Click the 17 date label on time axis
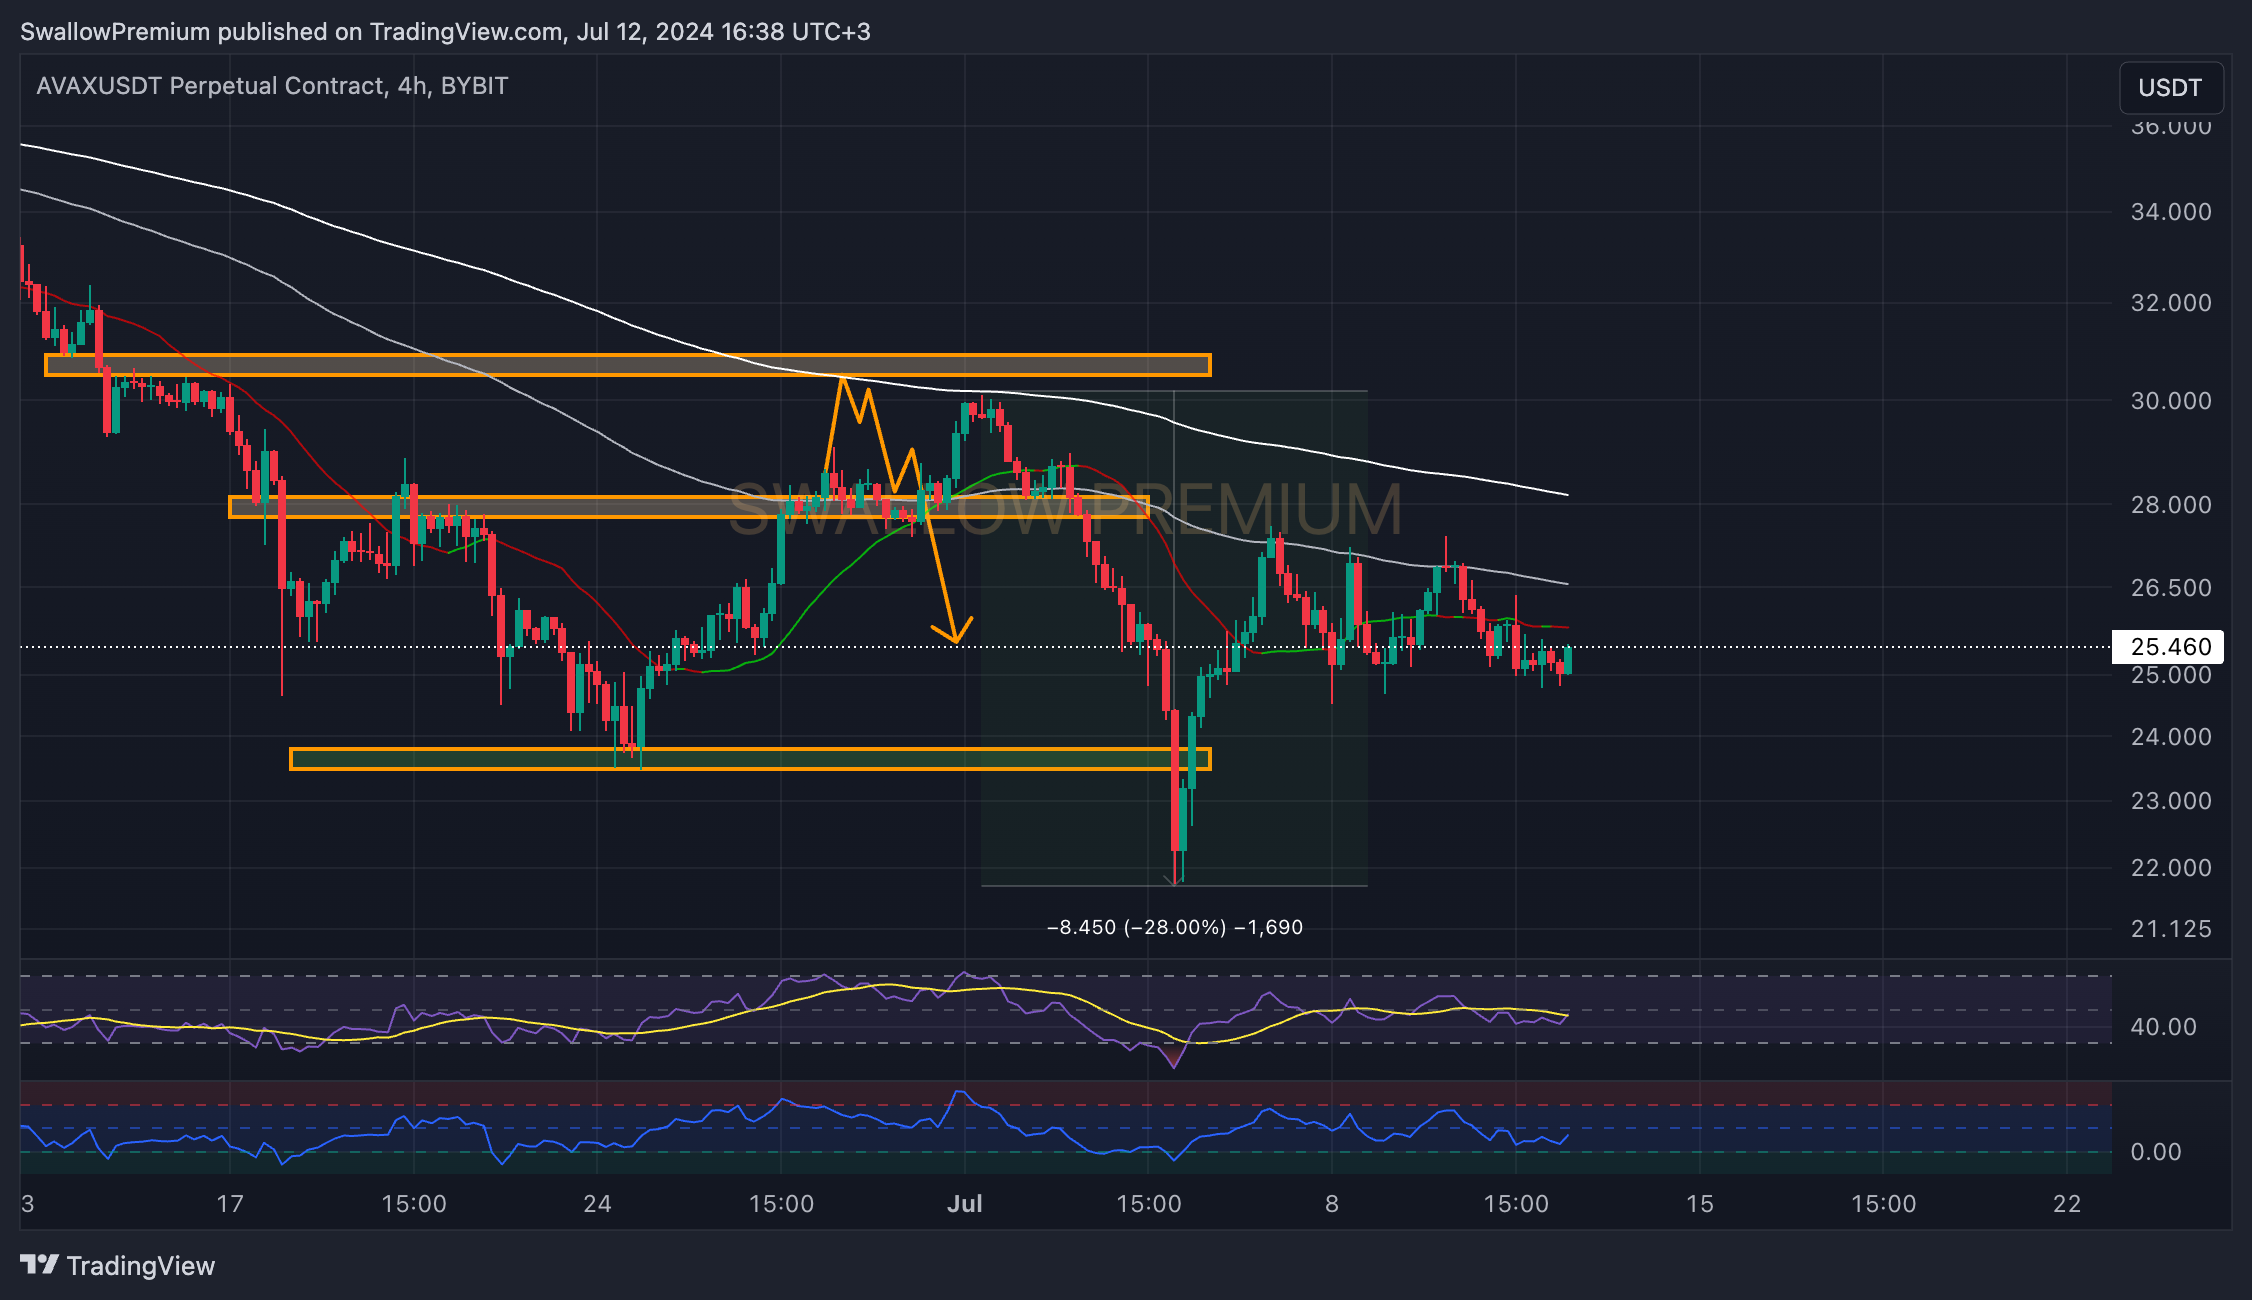This screenshot has width=2252, height=1300. point(230,1204)
